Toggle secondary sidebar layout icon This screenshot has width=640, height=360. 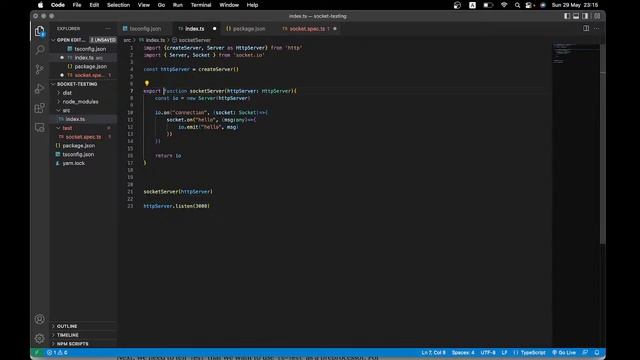coord(585,16)
